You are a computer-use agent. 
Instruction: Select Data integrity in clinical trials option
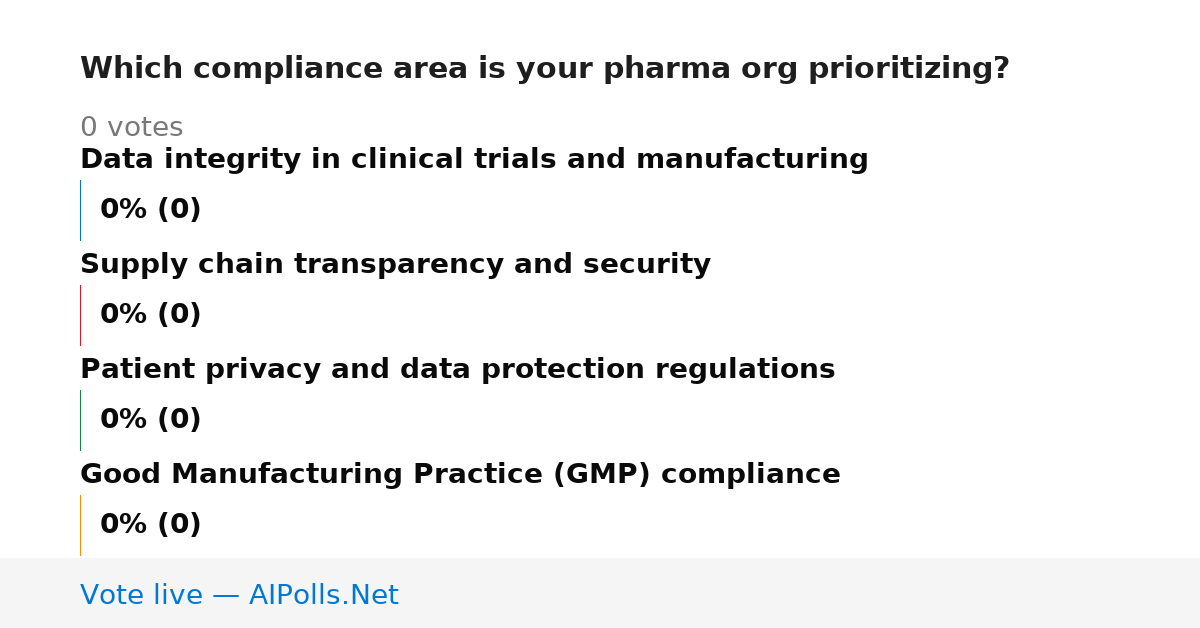click(x=474, y=160)
